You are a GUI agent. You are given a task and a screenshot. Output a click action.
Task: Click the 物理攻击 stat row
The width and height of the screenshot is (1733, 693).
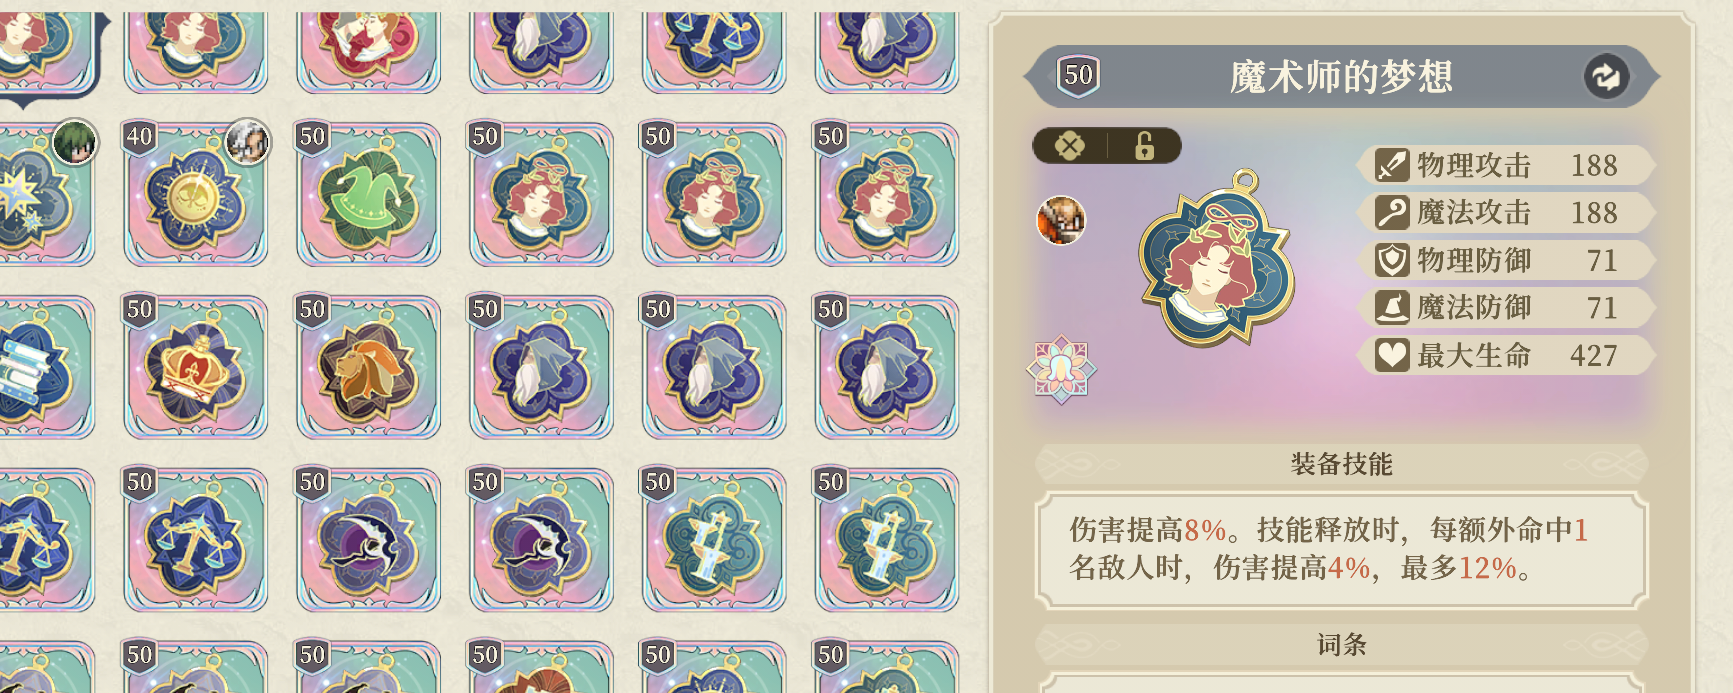[1505, 165]
